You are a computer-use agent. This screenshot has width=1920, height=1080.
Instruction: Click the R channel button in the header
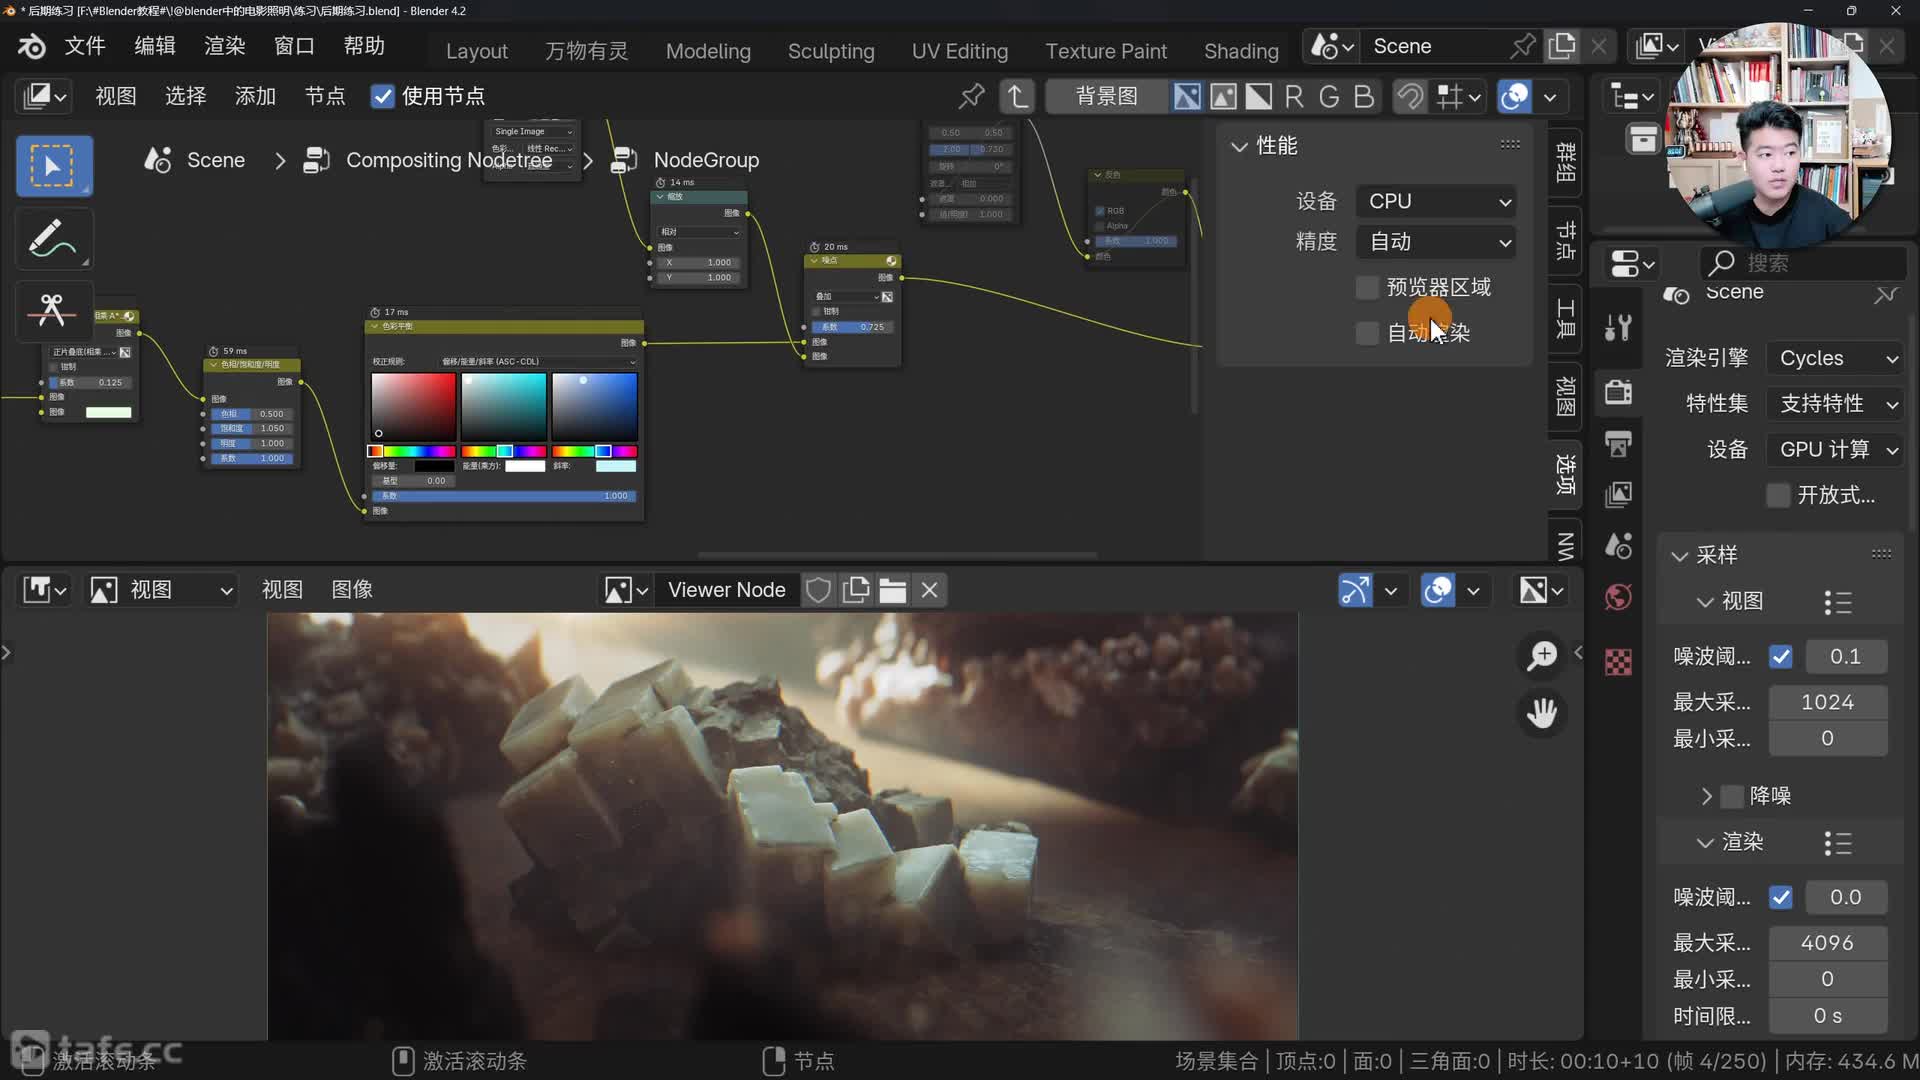pyautogui.click(x=1294, y=96)
